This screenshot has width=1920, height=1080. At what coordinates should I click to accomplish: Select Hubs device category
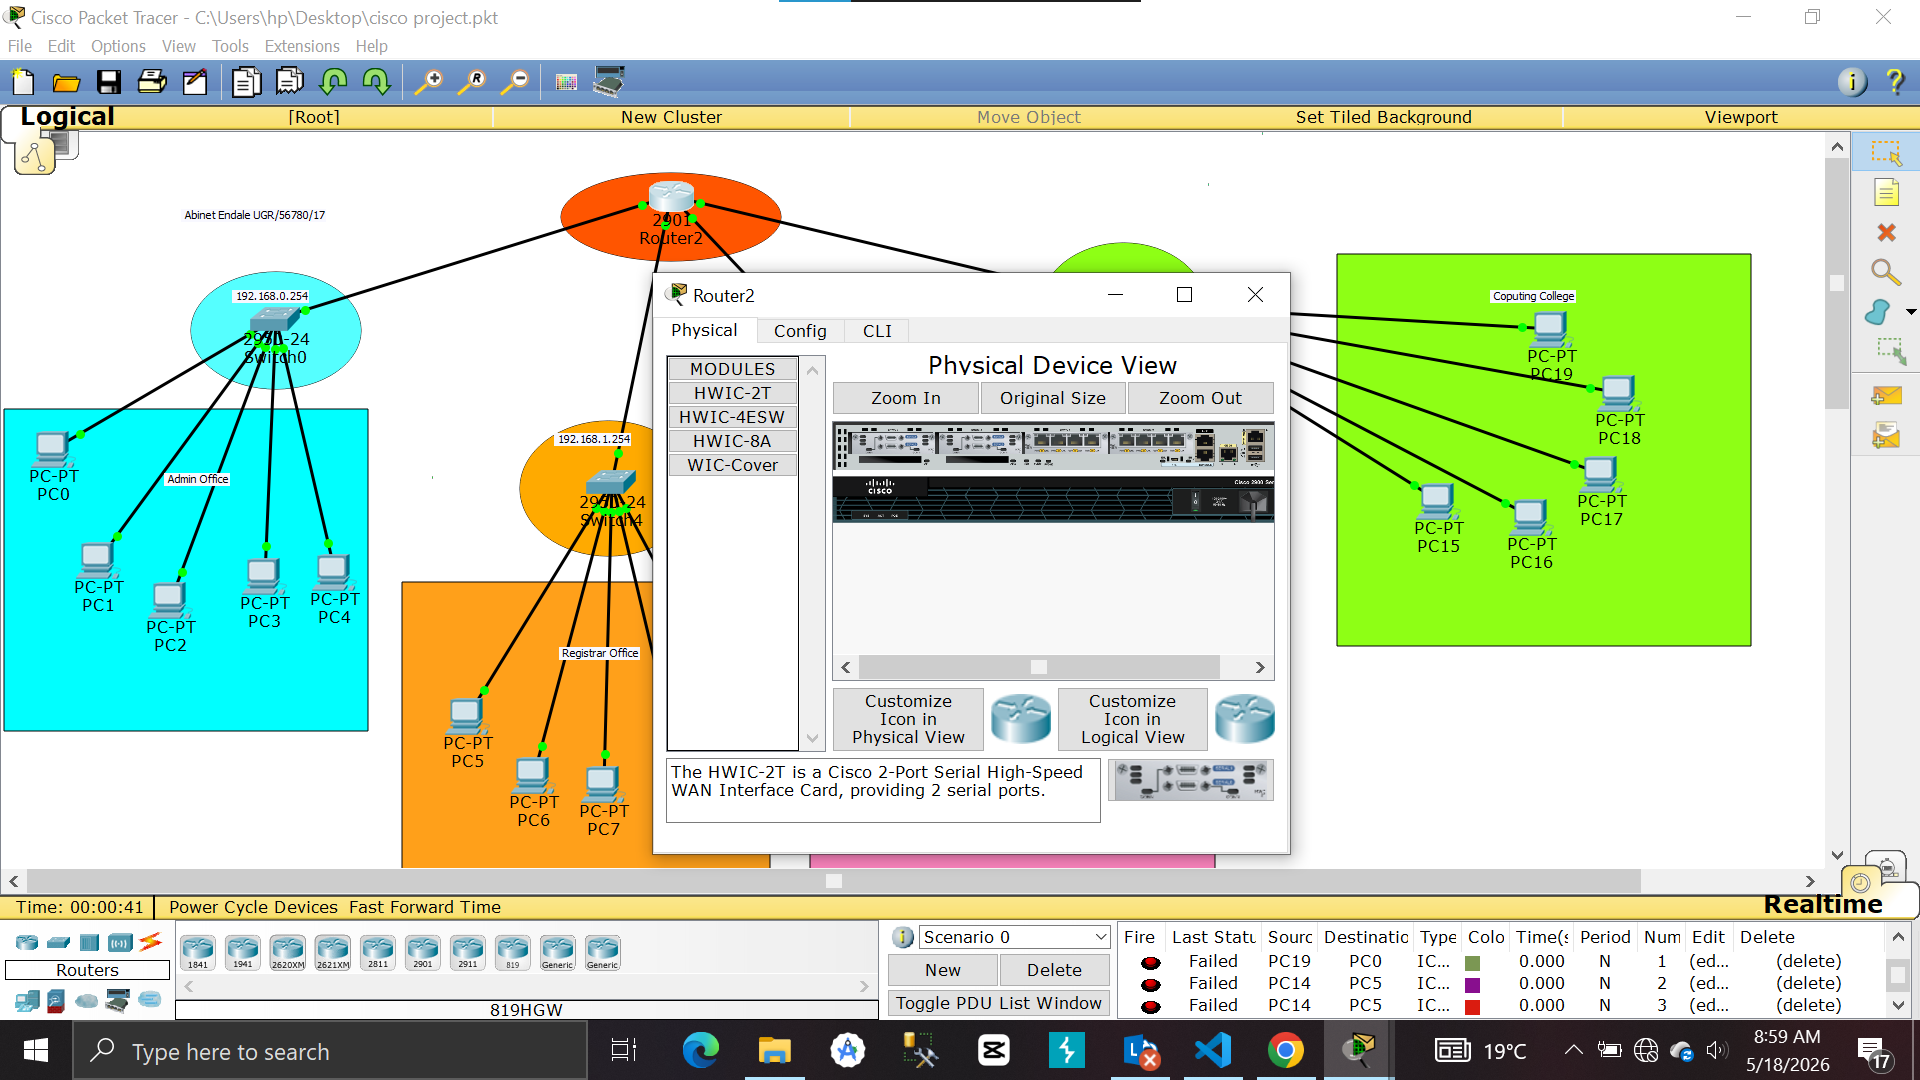coord(89,942)
